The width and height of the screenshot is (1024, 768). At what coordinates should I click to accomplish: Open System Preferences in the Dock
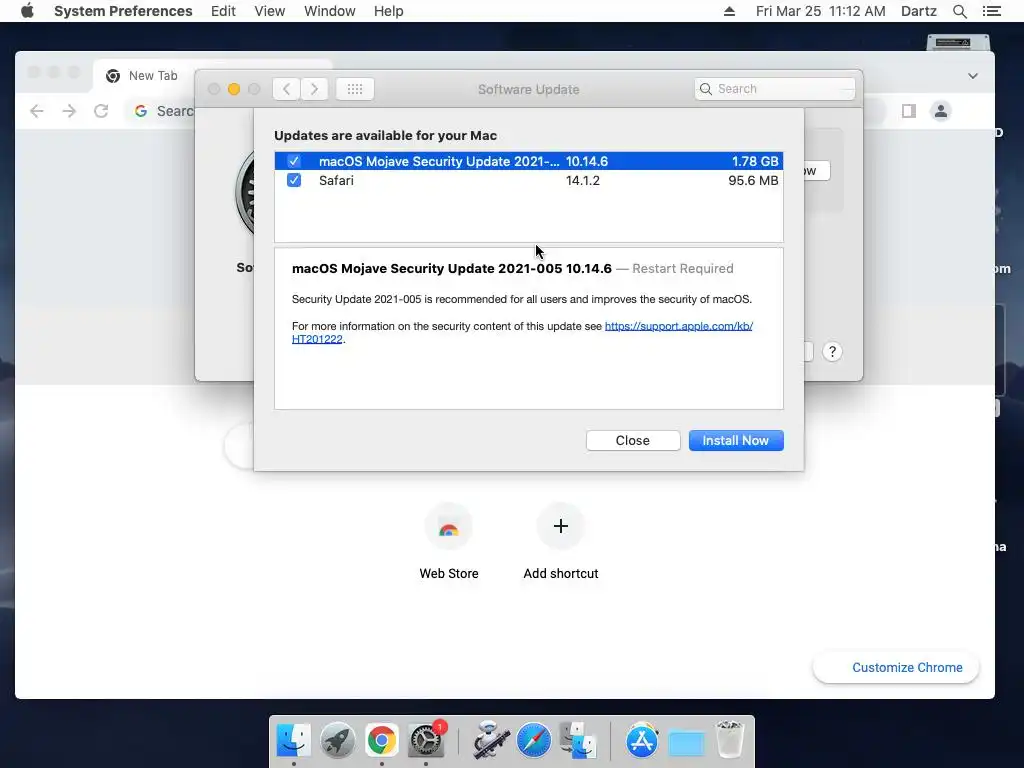coord(426,741)
